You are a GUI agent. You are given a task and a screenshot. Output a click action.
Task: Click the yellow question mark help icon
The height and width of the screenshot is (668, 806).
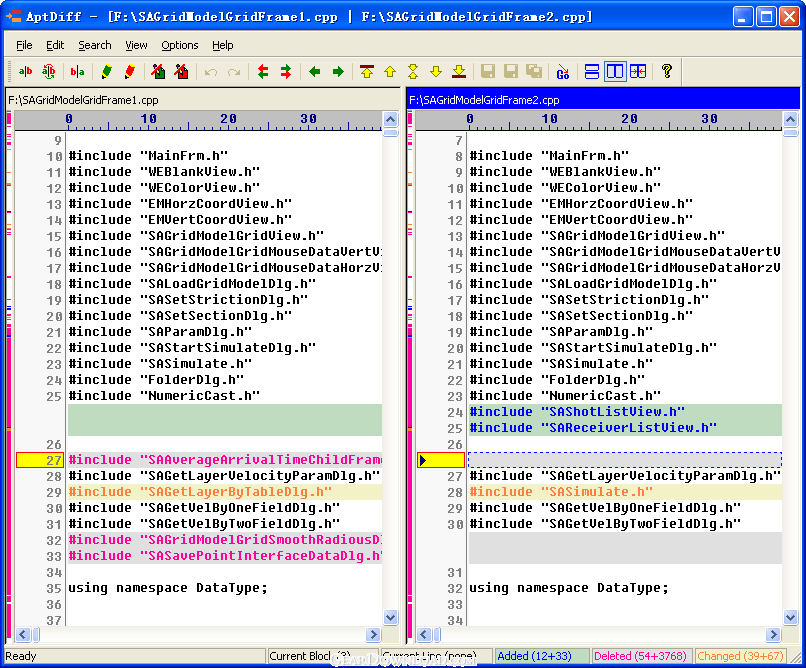tap(667, 71)
